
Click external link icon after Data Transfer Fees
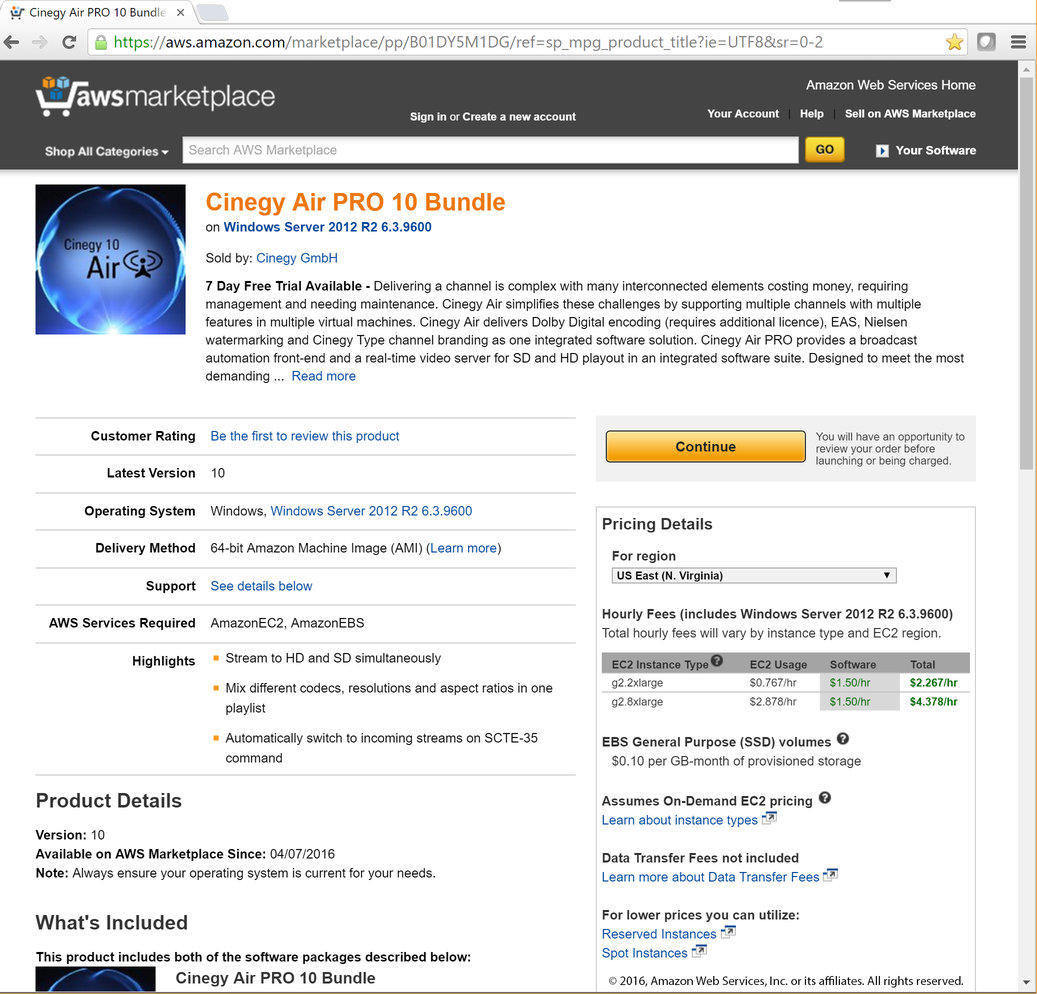(x=830, y=875)
